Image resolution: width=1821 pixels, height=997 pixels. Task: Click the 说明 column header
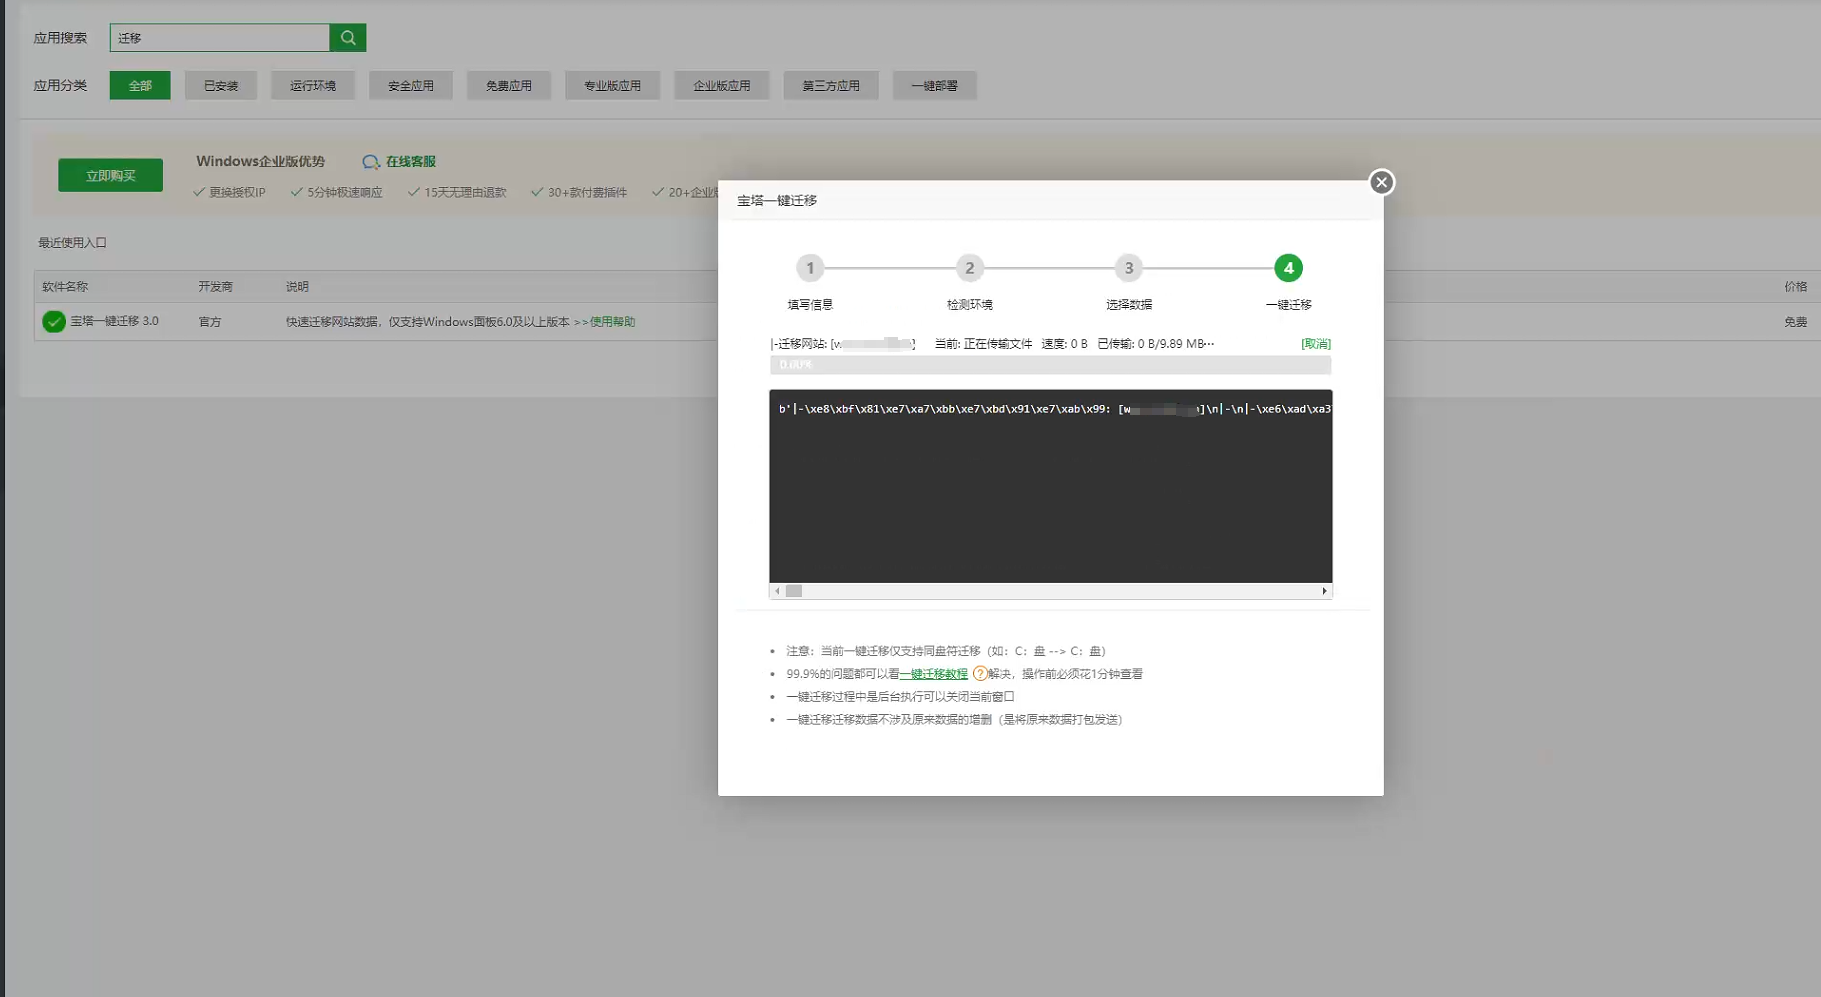[297, 287]
